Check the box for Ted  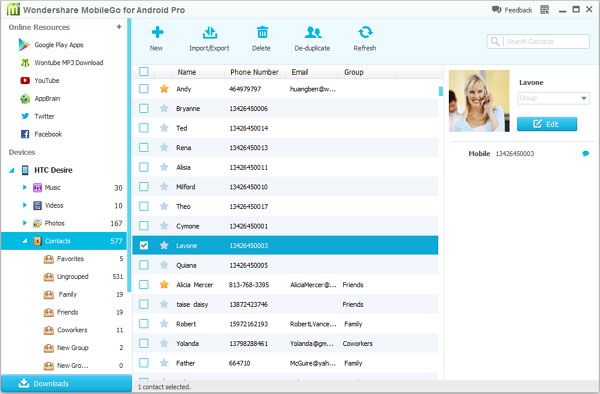[144, 128]
